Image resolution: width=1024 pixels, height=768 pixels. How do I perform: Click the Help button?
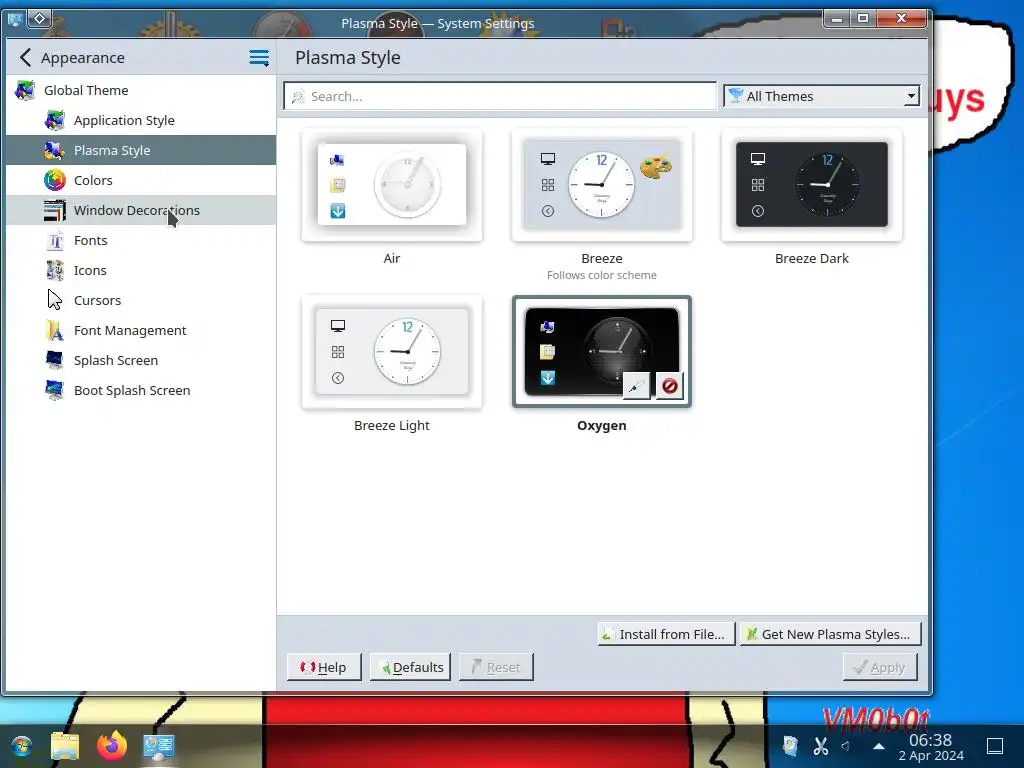(x=324, y=667)
